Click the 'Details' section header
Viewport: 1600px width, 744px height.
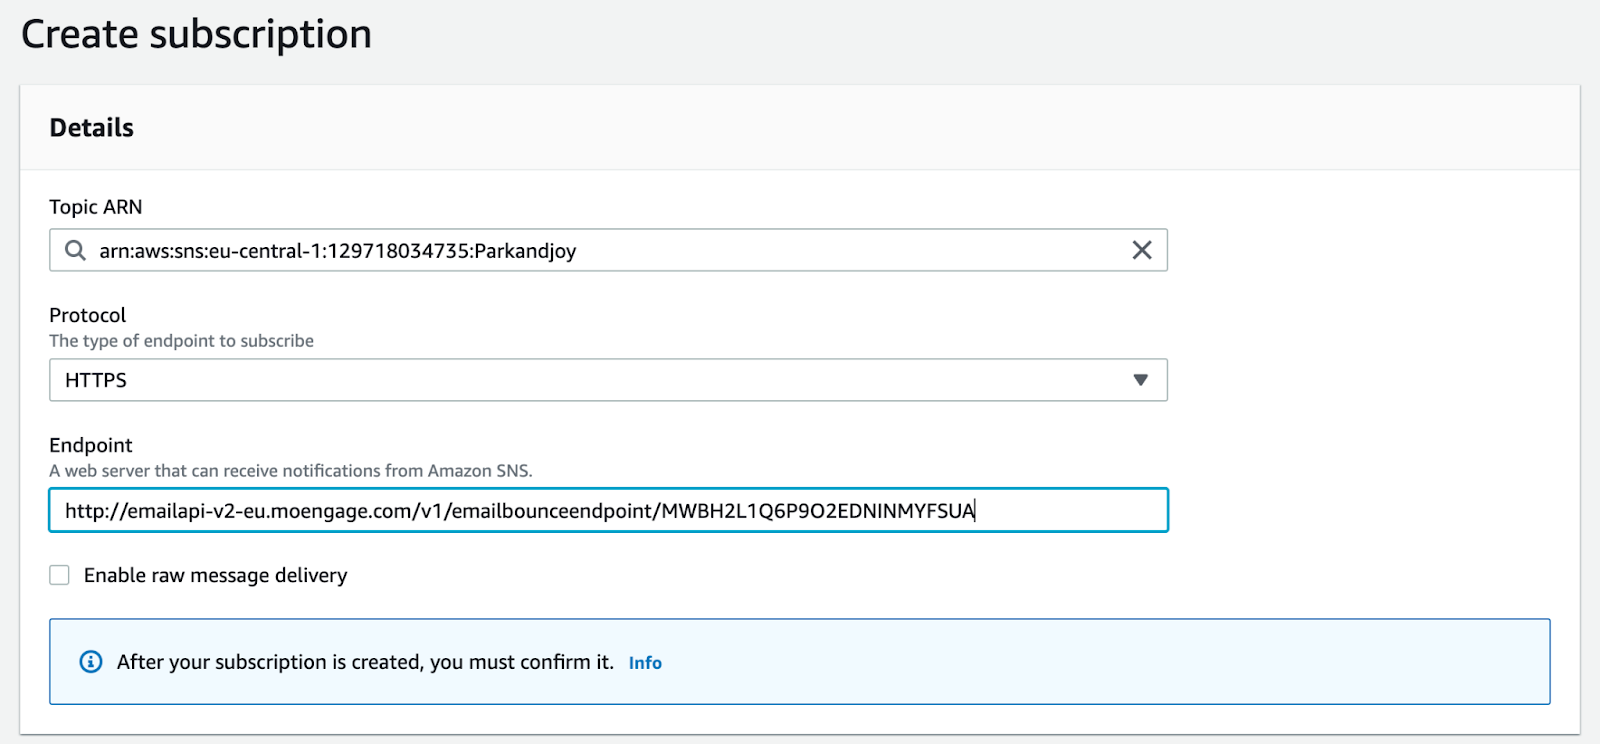pyautogui.click(x=92, y=128)
